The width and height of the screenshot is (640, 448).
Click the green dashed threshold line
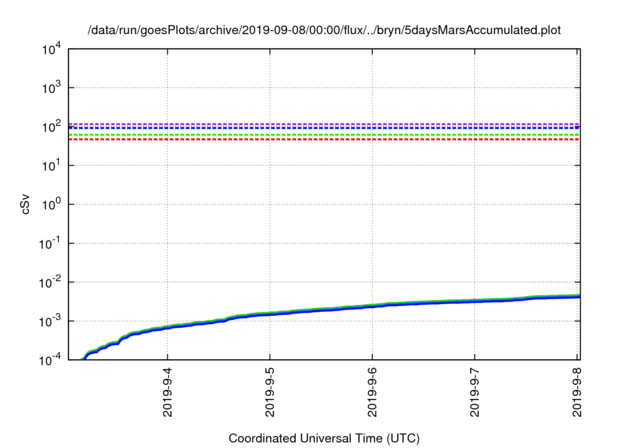(x=324, y=135)
